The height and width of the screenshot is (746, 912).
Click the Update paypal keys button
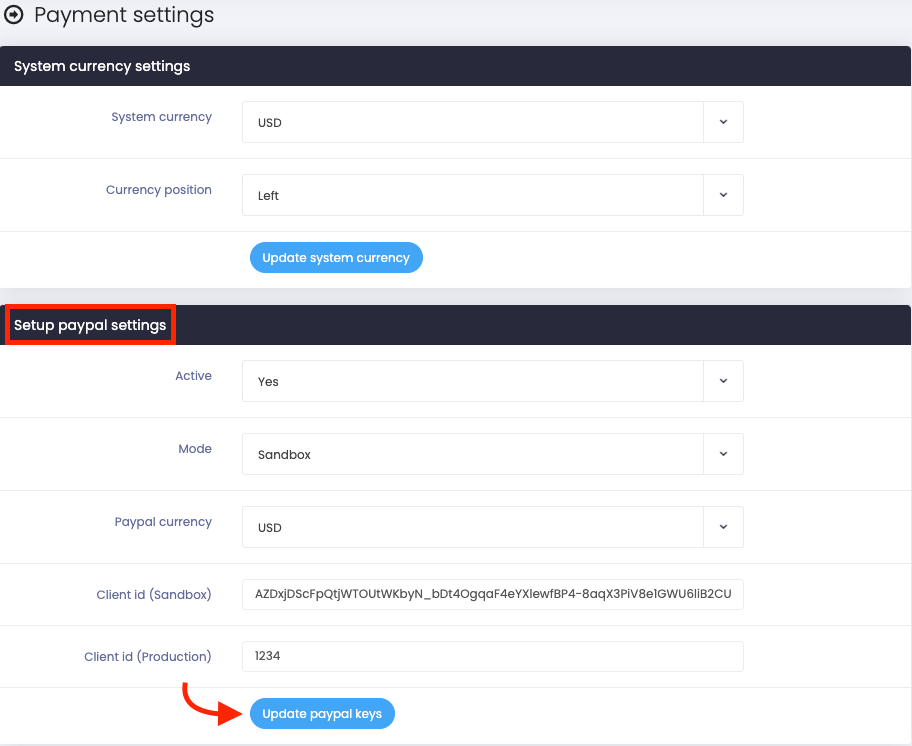(x=322, y=713)
